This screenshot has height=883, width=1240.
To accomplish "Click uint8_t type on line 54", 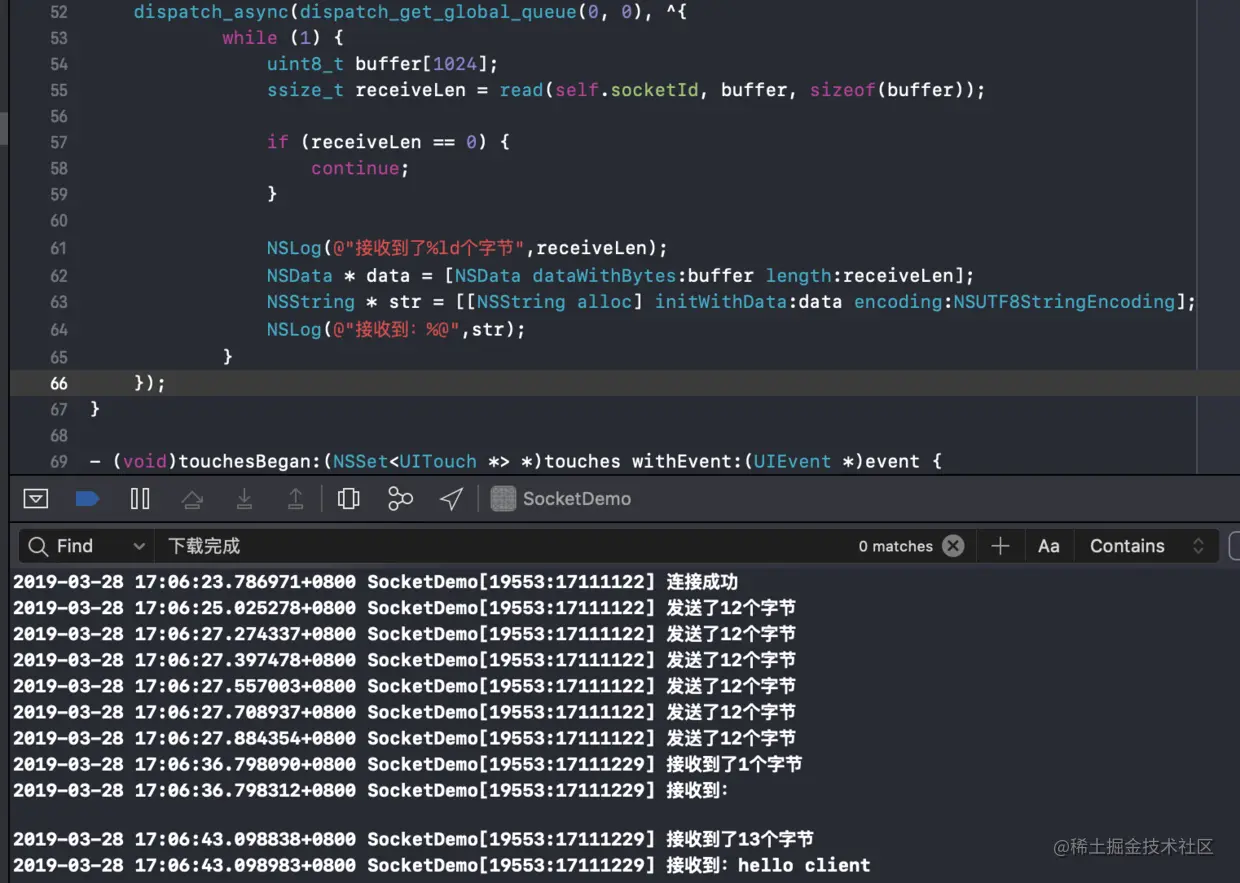I will [305, 64].
